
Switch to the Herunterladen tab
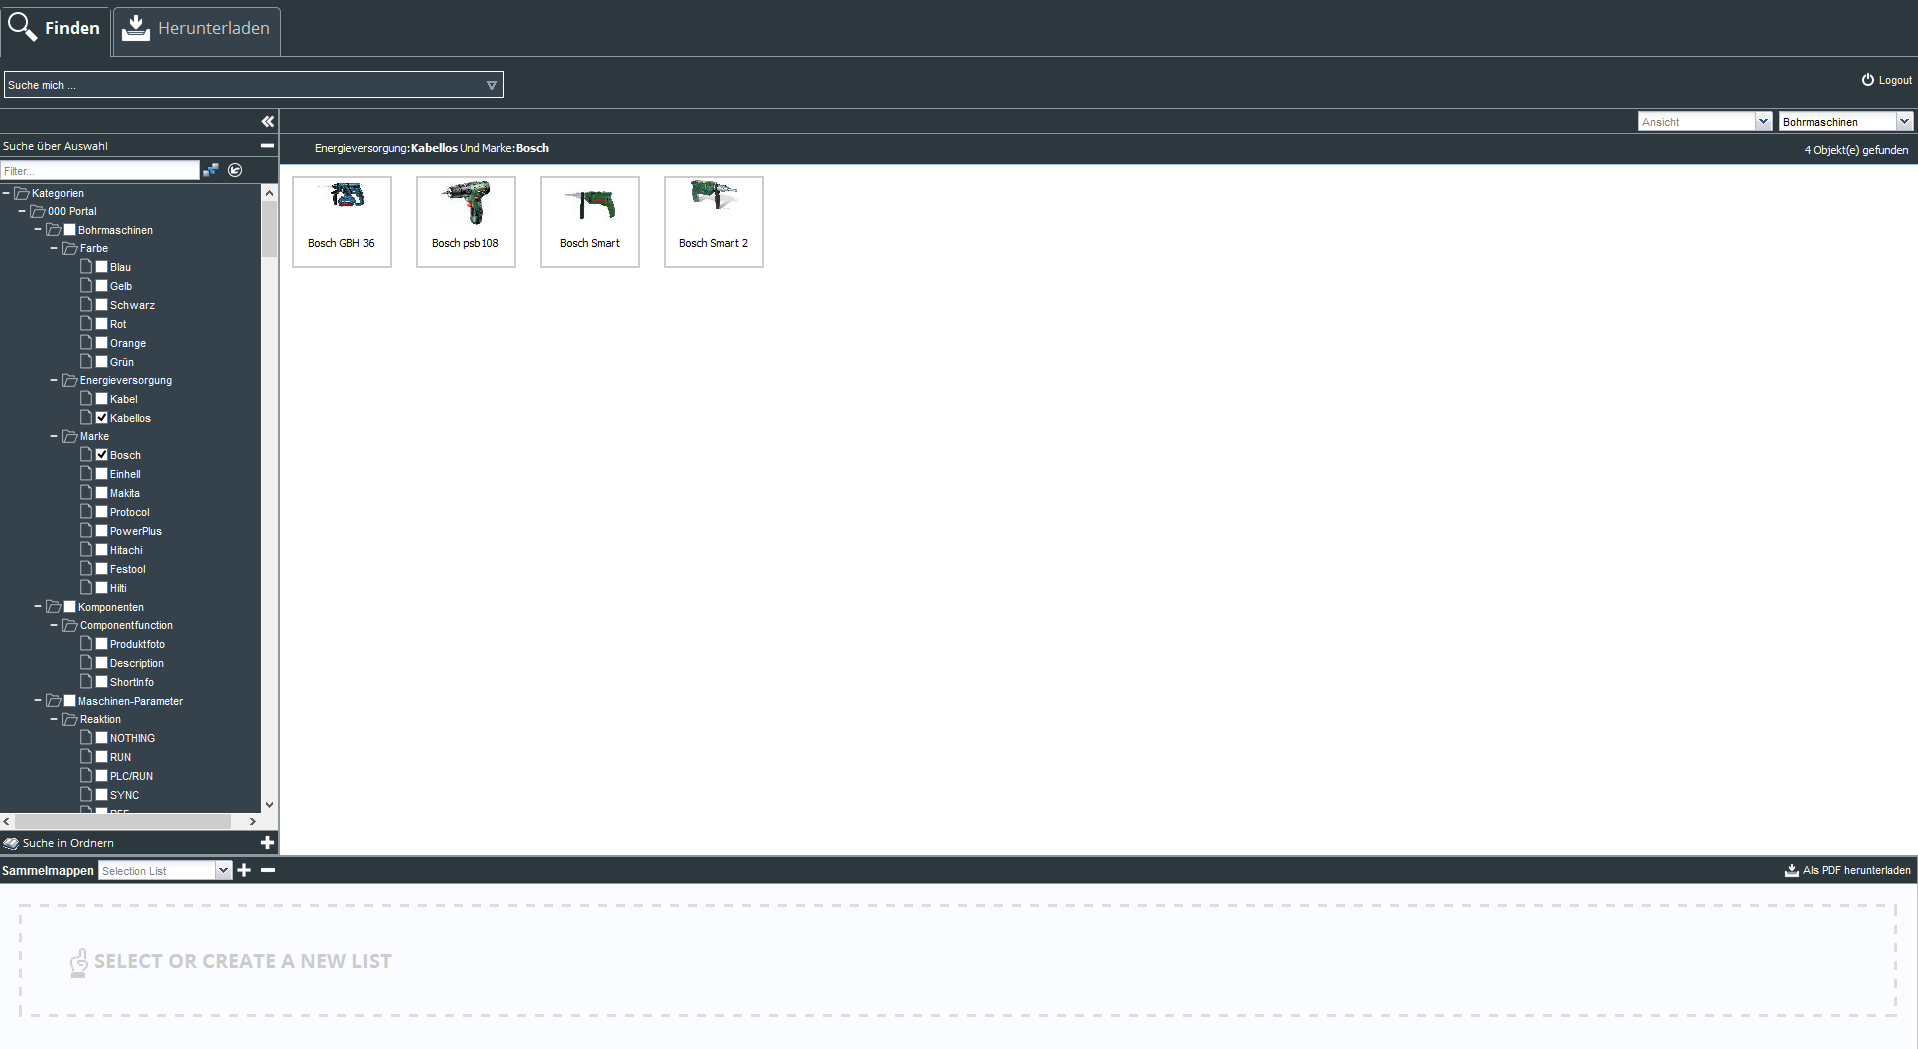(x=197, y=31)
